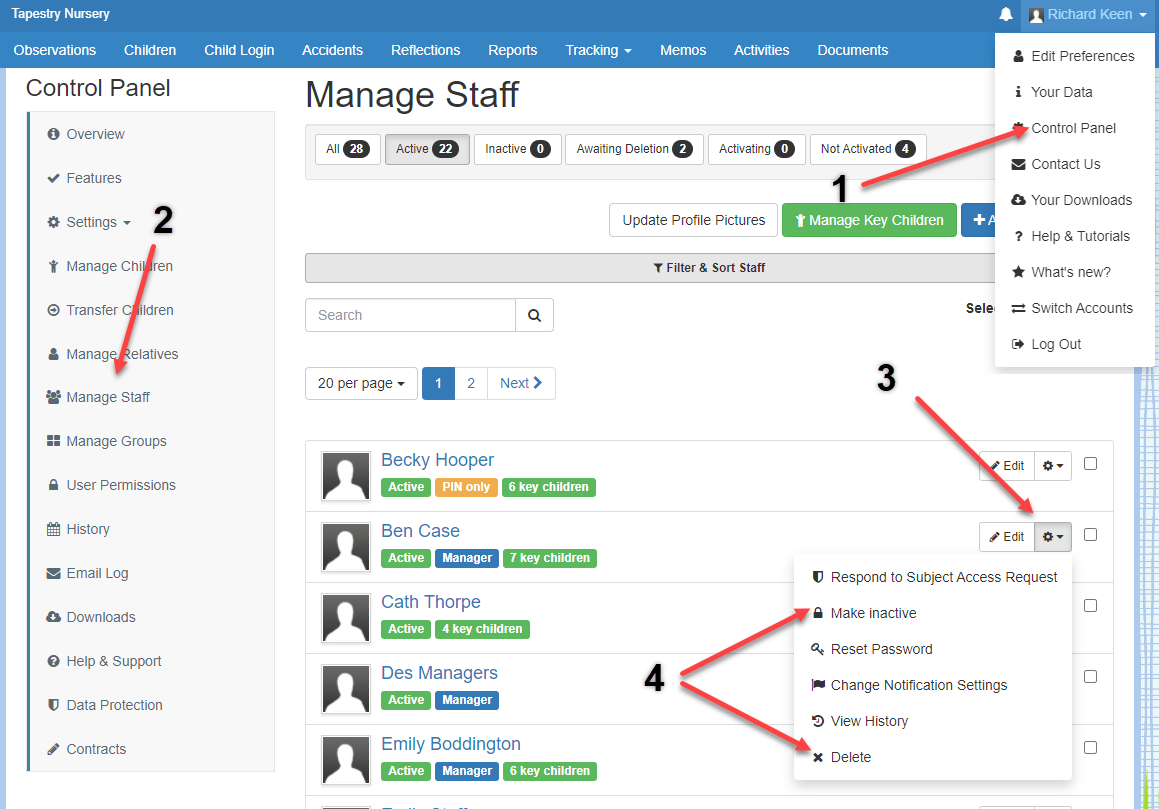Open Becky Hooper staff profile link
Viewport: 1159px width, 809px height.
point(438,460)
